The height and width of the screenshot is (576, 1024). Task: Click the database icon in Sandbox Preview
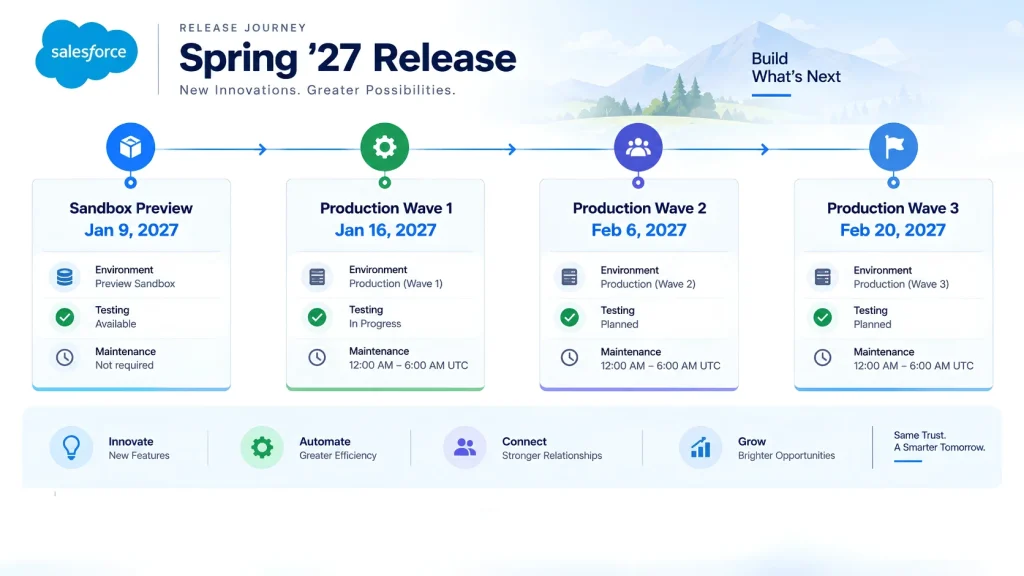pos(65,277)
